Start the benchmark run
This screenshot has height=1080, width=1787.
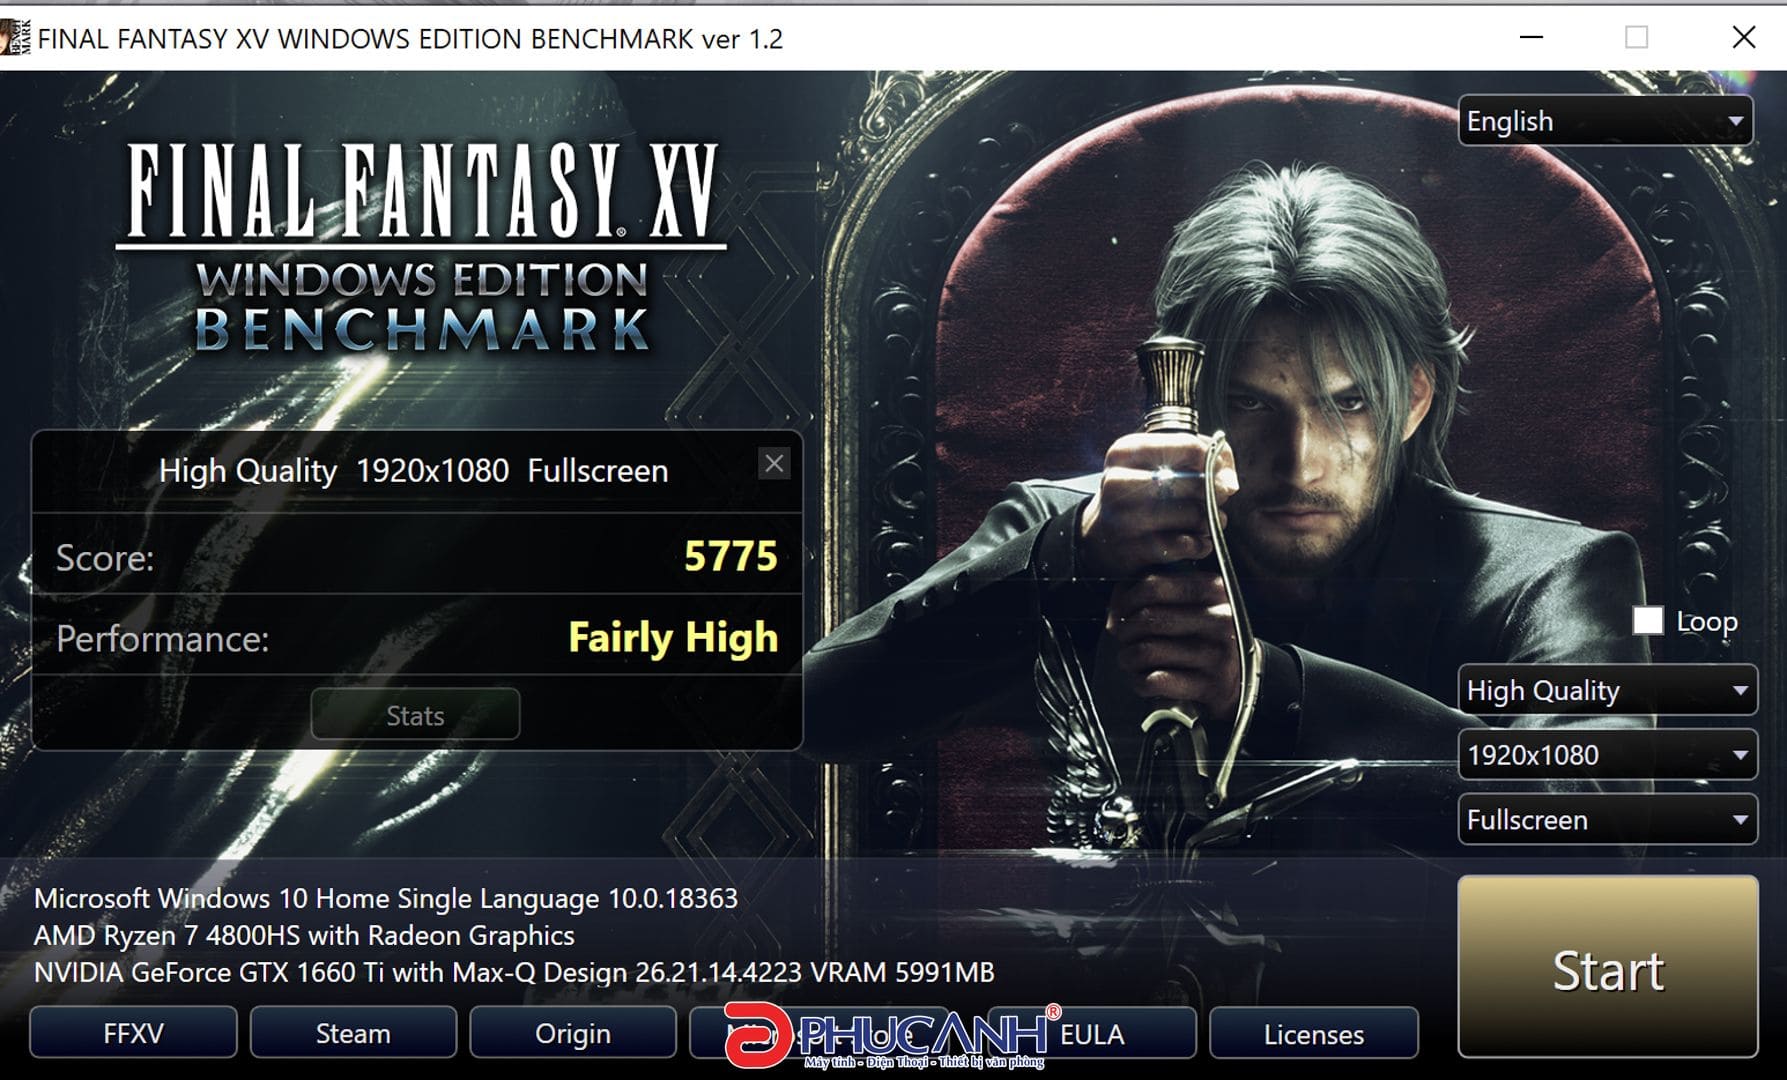point(1607,967)
